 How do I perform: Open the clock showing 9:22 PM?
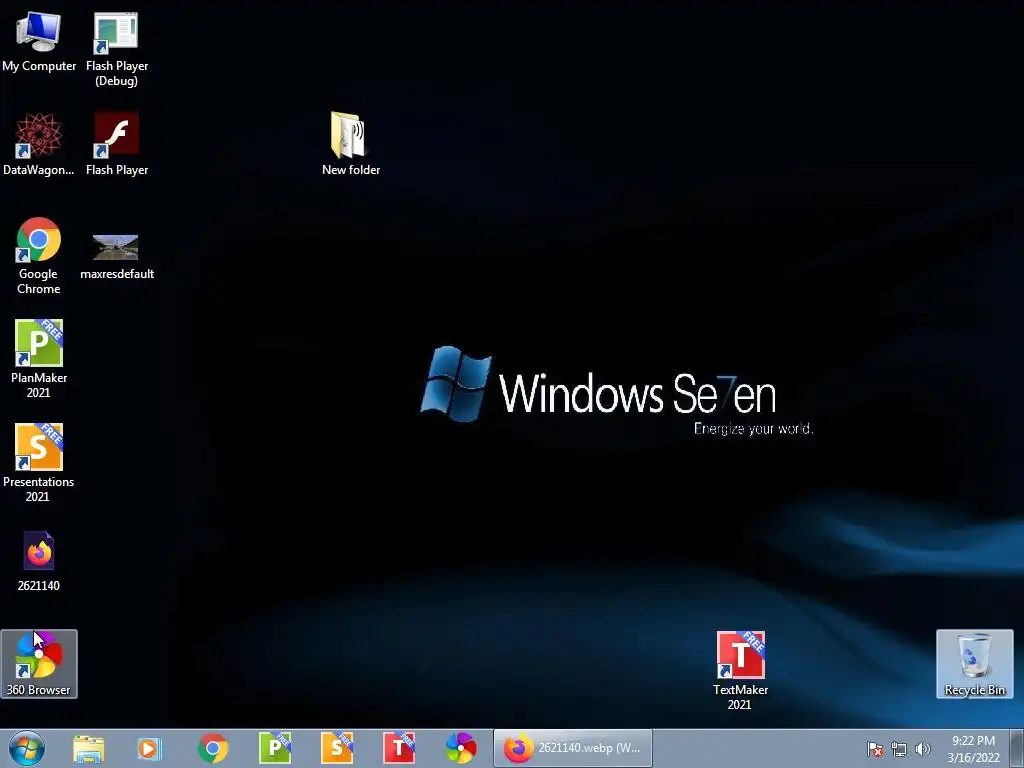click(973, 748)
